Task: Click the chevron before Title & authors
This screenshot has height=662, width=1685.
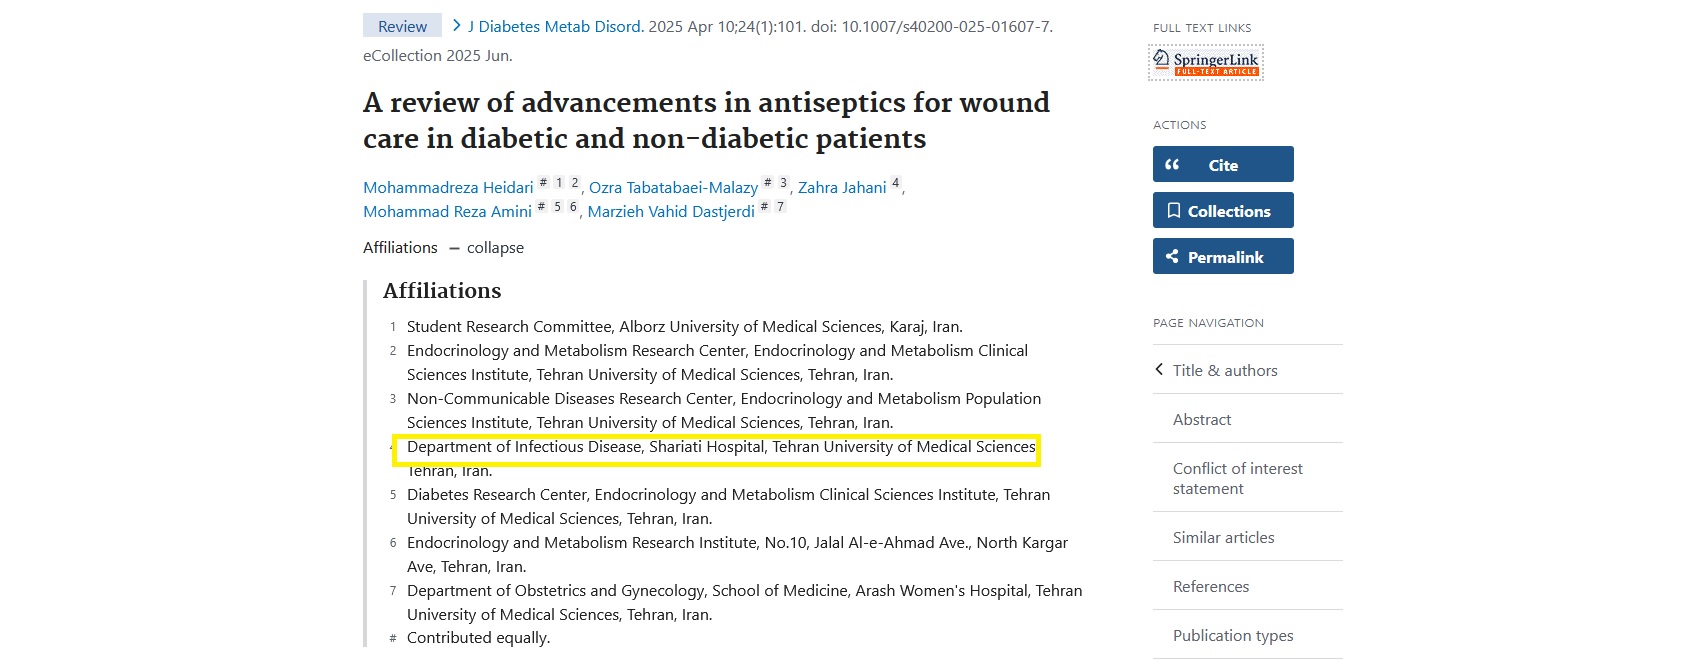Action: click(x=1159, y=370)
